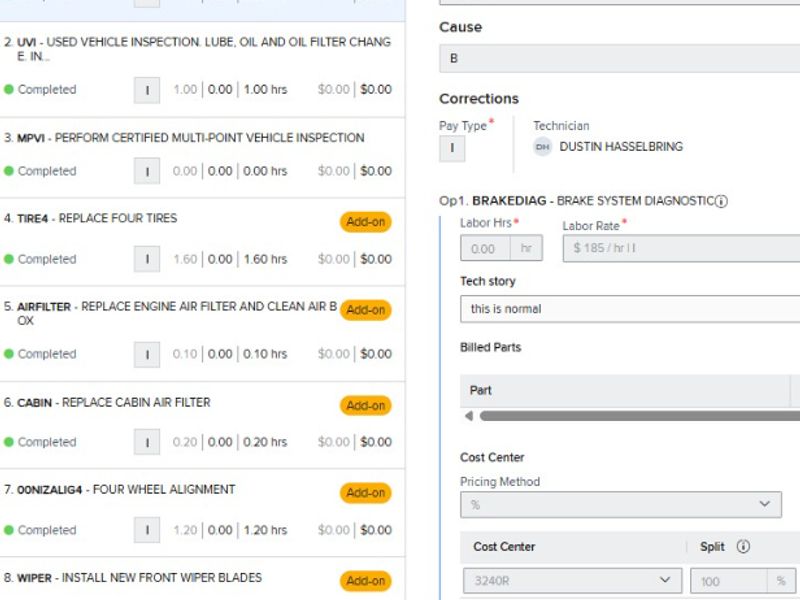Screen dimensions: 800x600
Task: Click the DH technician avatar icon
Action: [x=542, y=147]
